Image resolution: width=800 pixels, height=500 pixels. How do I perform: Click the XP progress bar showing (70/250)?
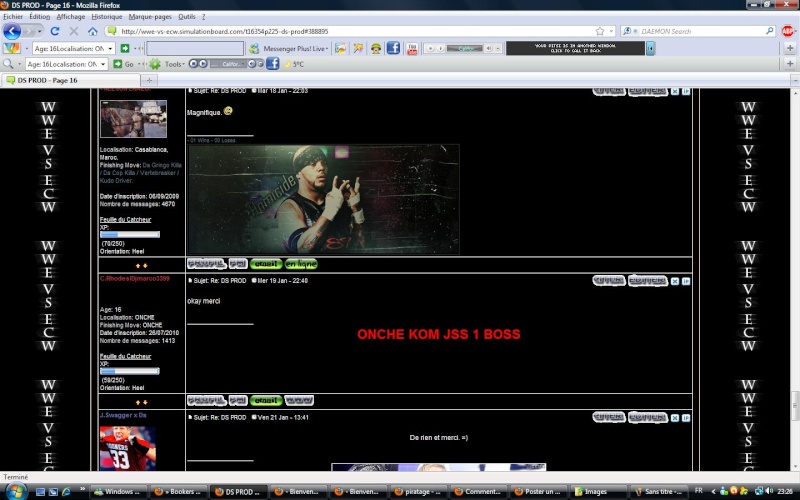tap(130, 235)
